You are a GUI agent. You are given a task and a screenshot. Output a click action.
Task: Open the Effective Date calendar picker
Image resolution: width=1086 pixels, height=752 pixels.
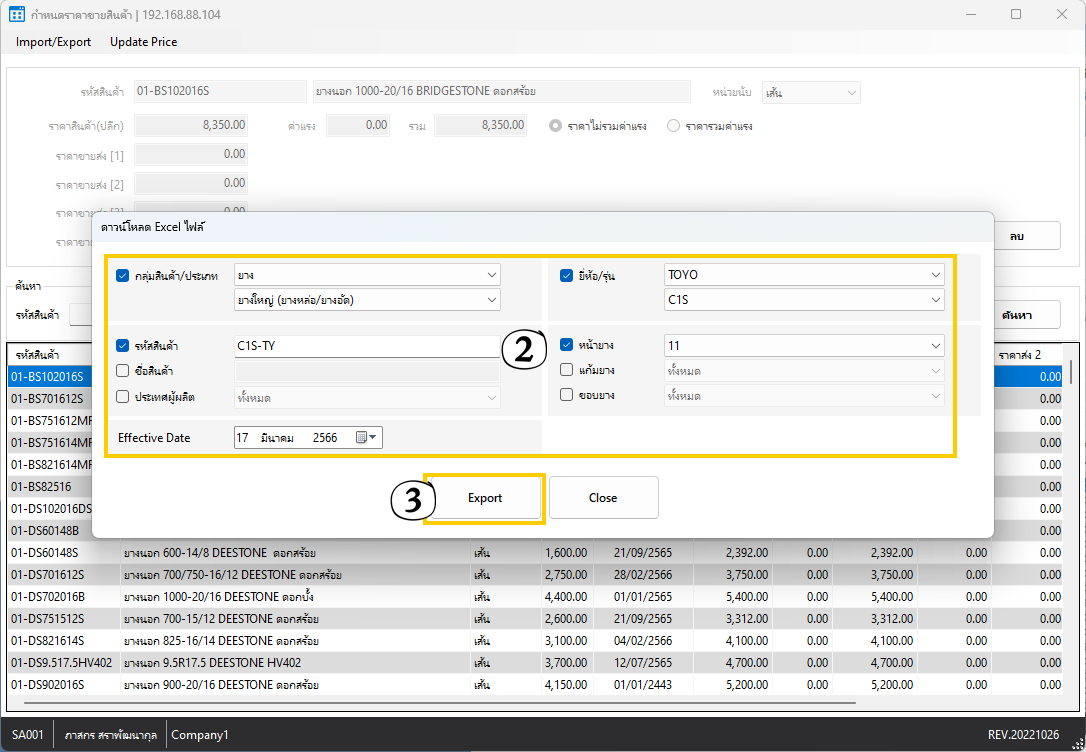tap(367, 438)
